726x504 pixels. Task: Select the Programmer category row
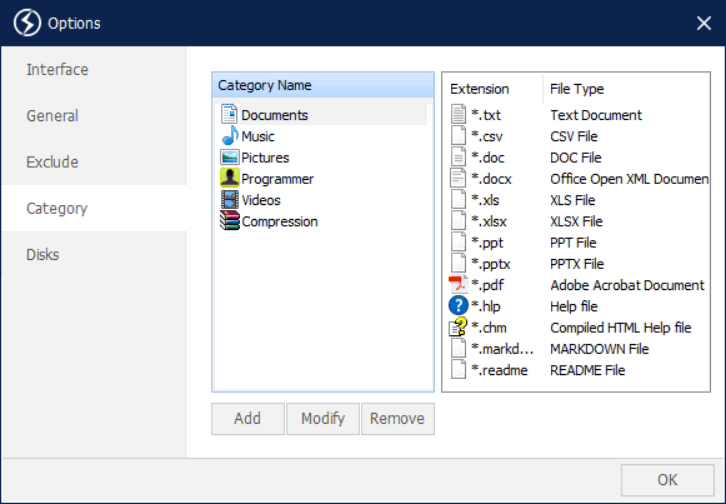coord(323,179)
